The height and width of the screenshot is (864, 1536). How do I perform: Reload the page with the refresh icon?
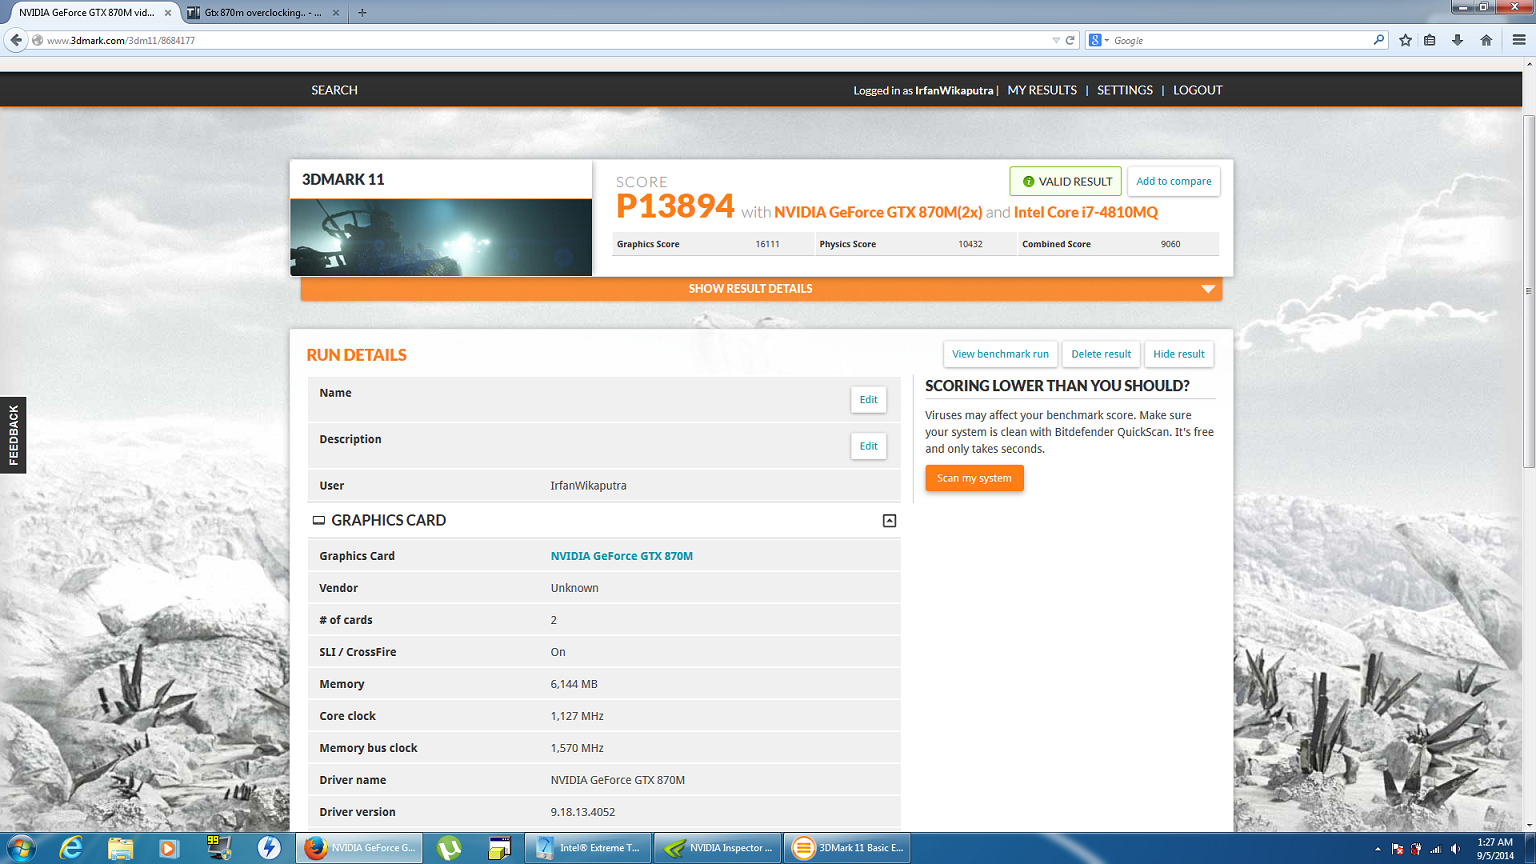1070,40
